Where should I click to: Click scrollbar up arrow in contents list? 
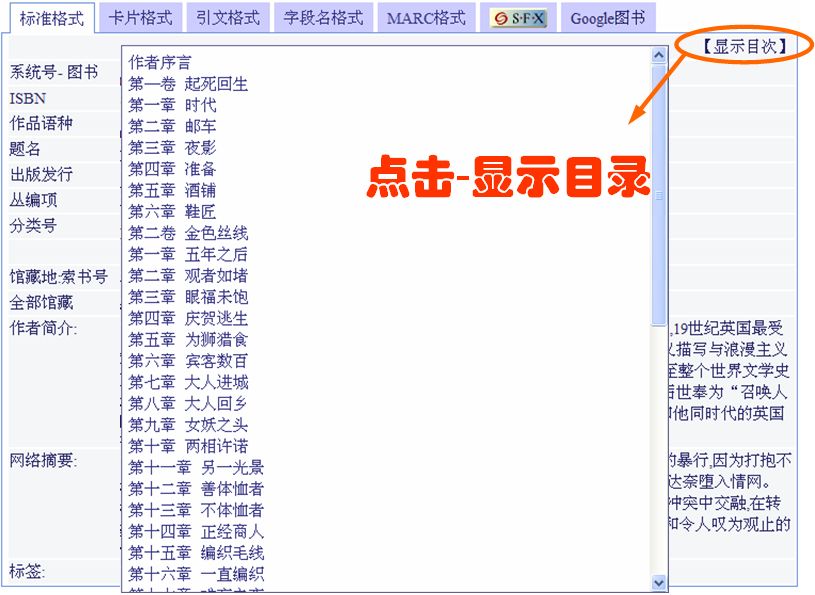tap(659, 55)
